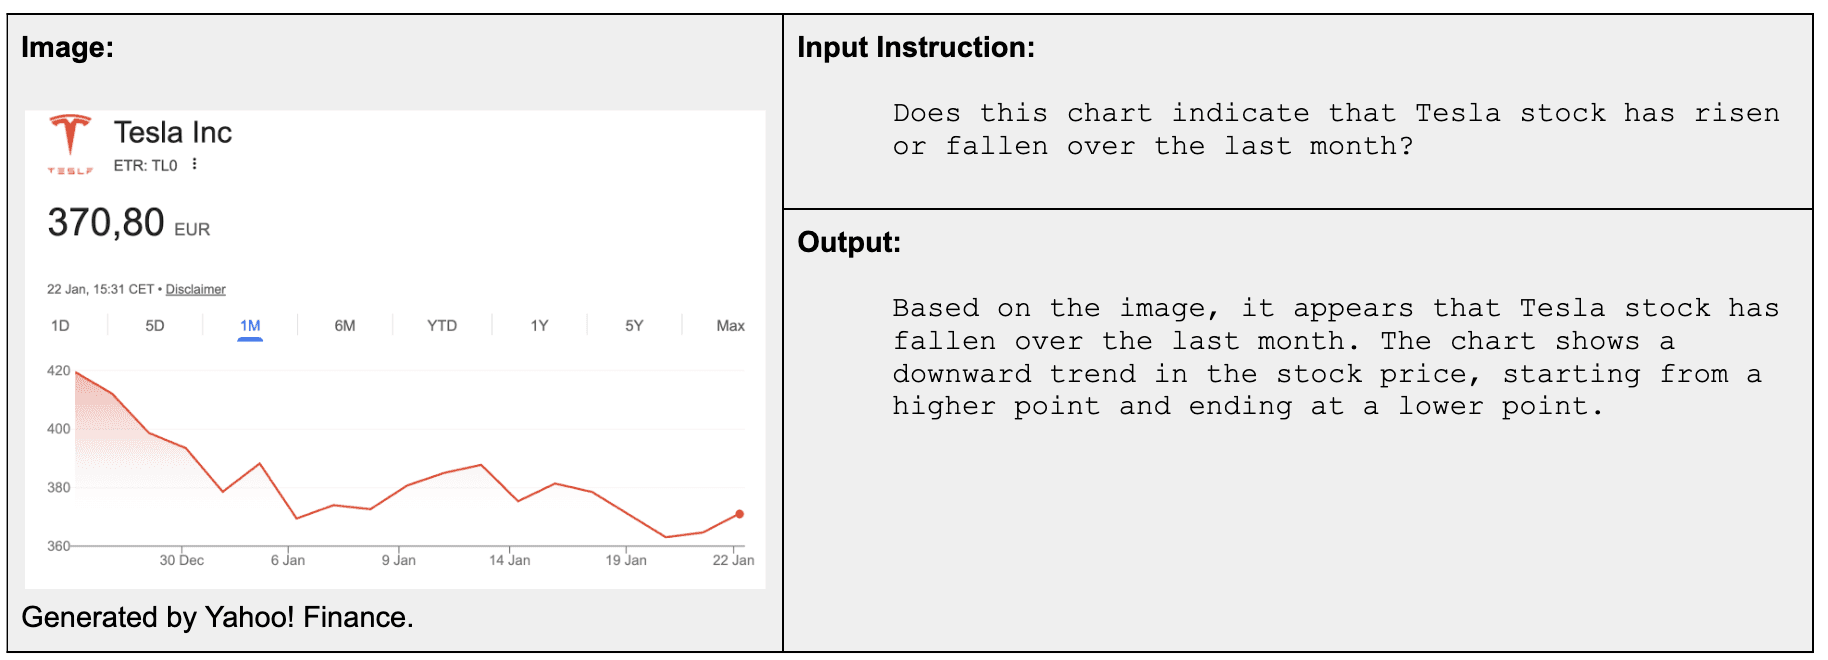1828x660 pixels.
Task: Click the Tesla wordmark under the logo
Action: point(70,170)
